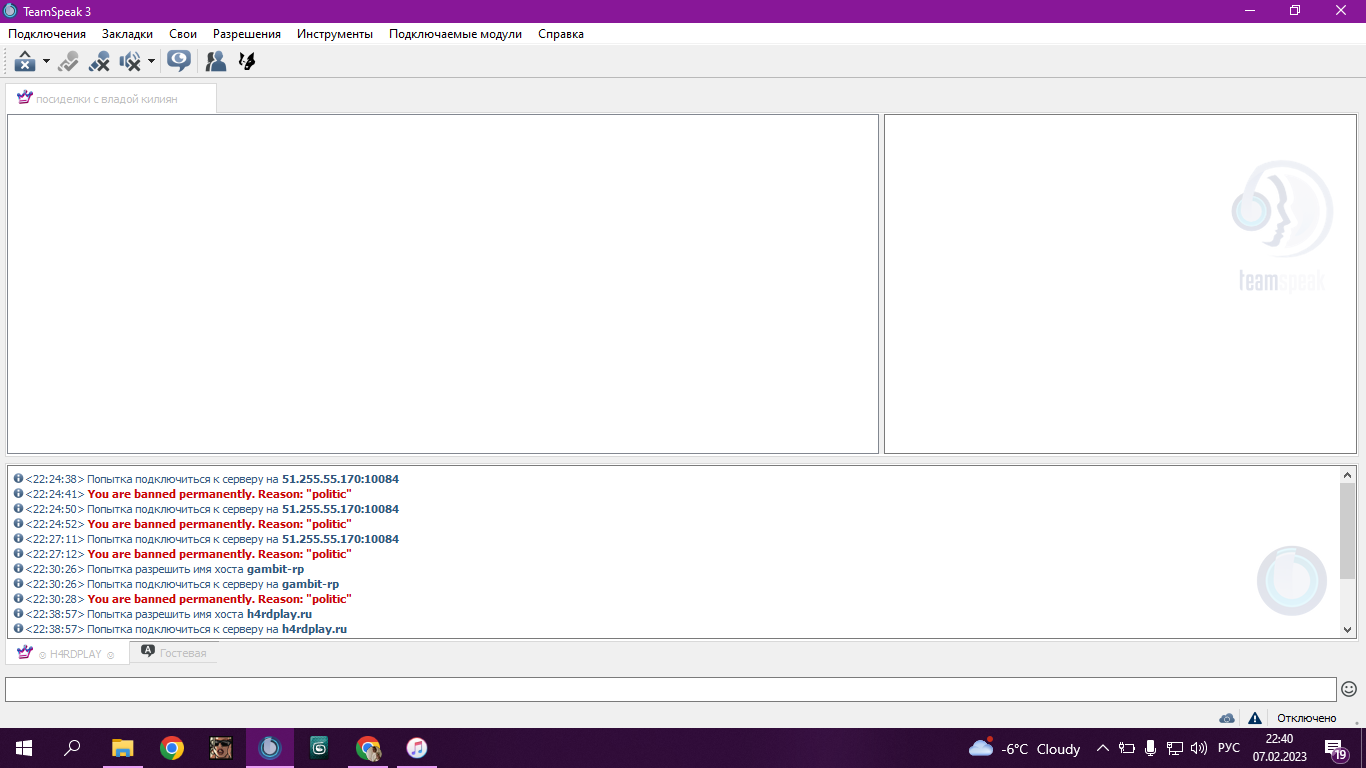Screen dimensions: 1366x768
Task: Click the Overwolf wolf toolbar icon
Action: tap(246, 62)
